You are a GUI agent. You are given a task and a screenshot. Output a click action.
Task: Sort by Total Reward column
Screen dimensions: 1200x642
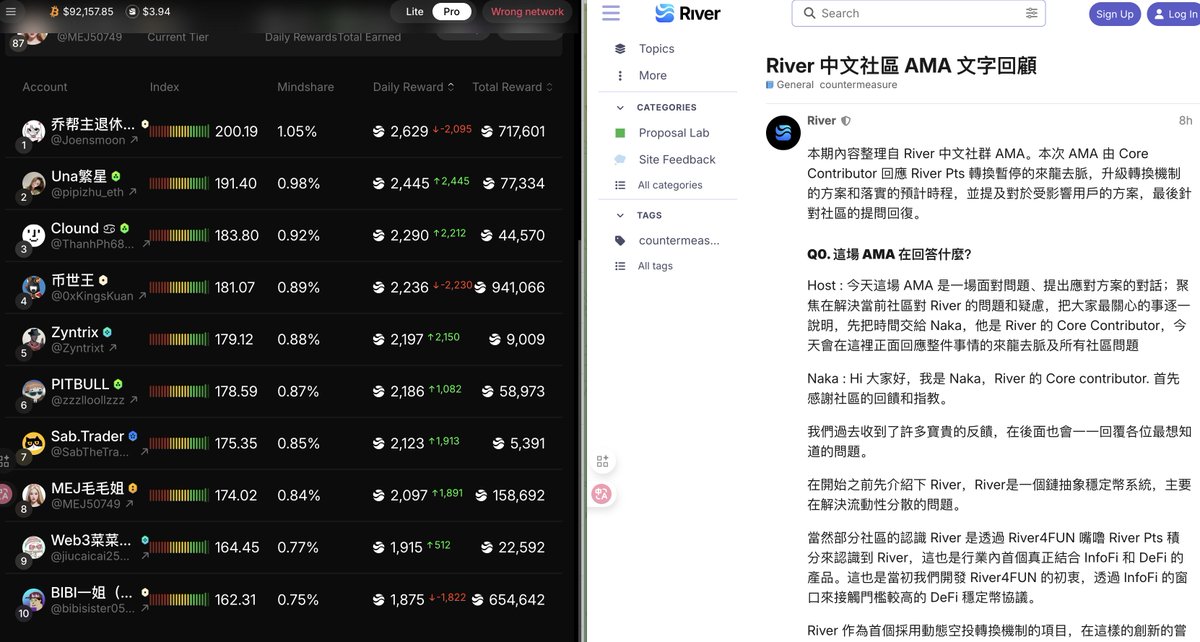[513, 87]
